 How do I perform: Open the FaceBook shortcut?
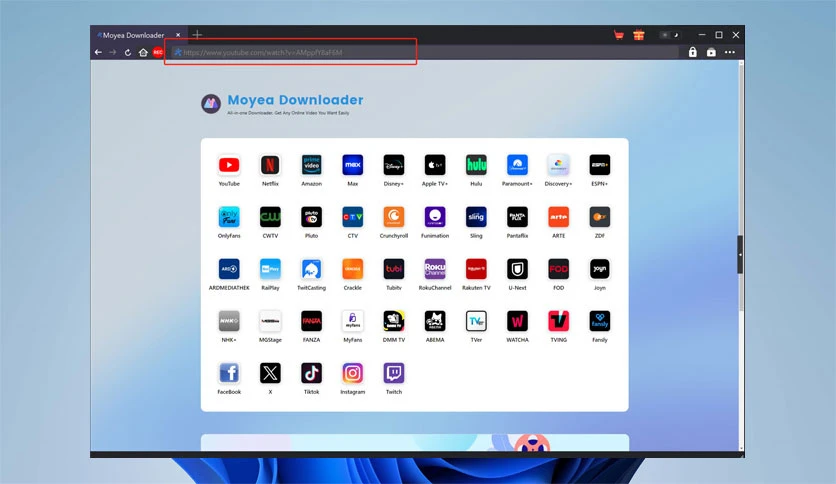pos(229,373)
